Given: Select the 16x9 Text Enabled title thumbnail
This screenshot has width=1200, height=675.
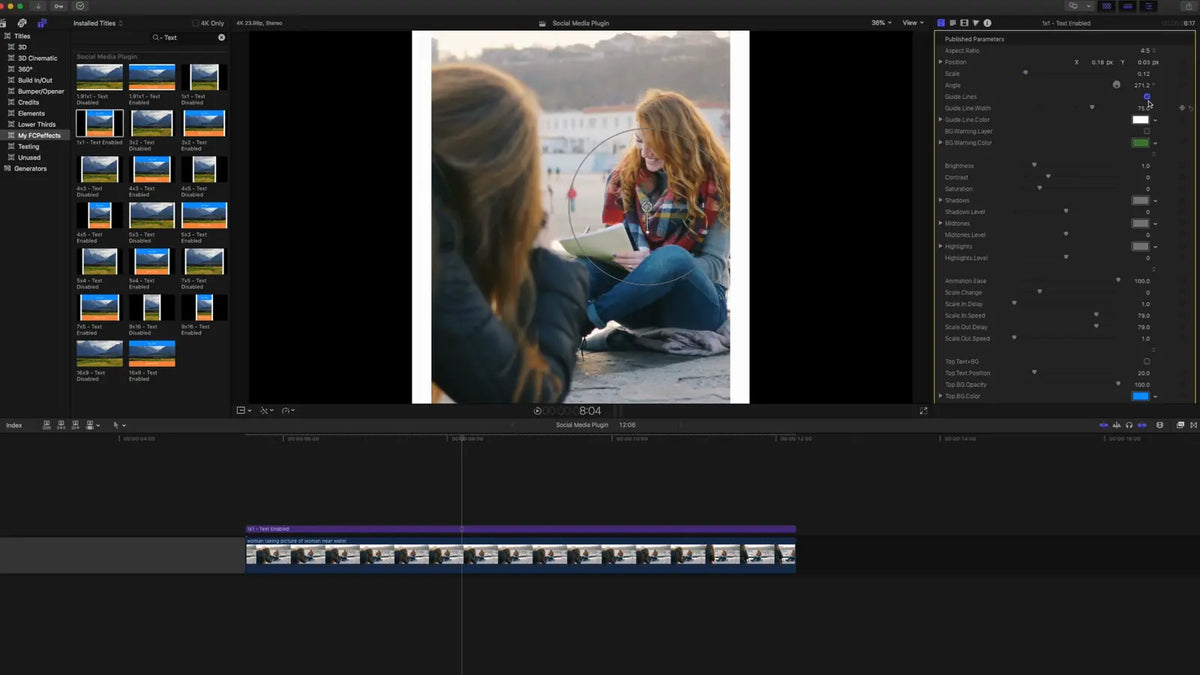Looking at the screenshot, I should [x=152, y=354].
